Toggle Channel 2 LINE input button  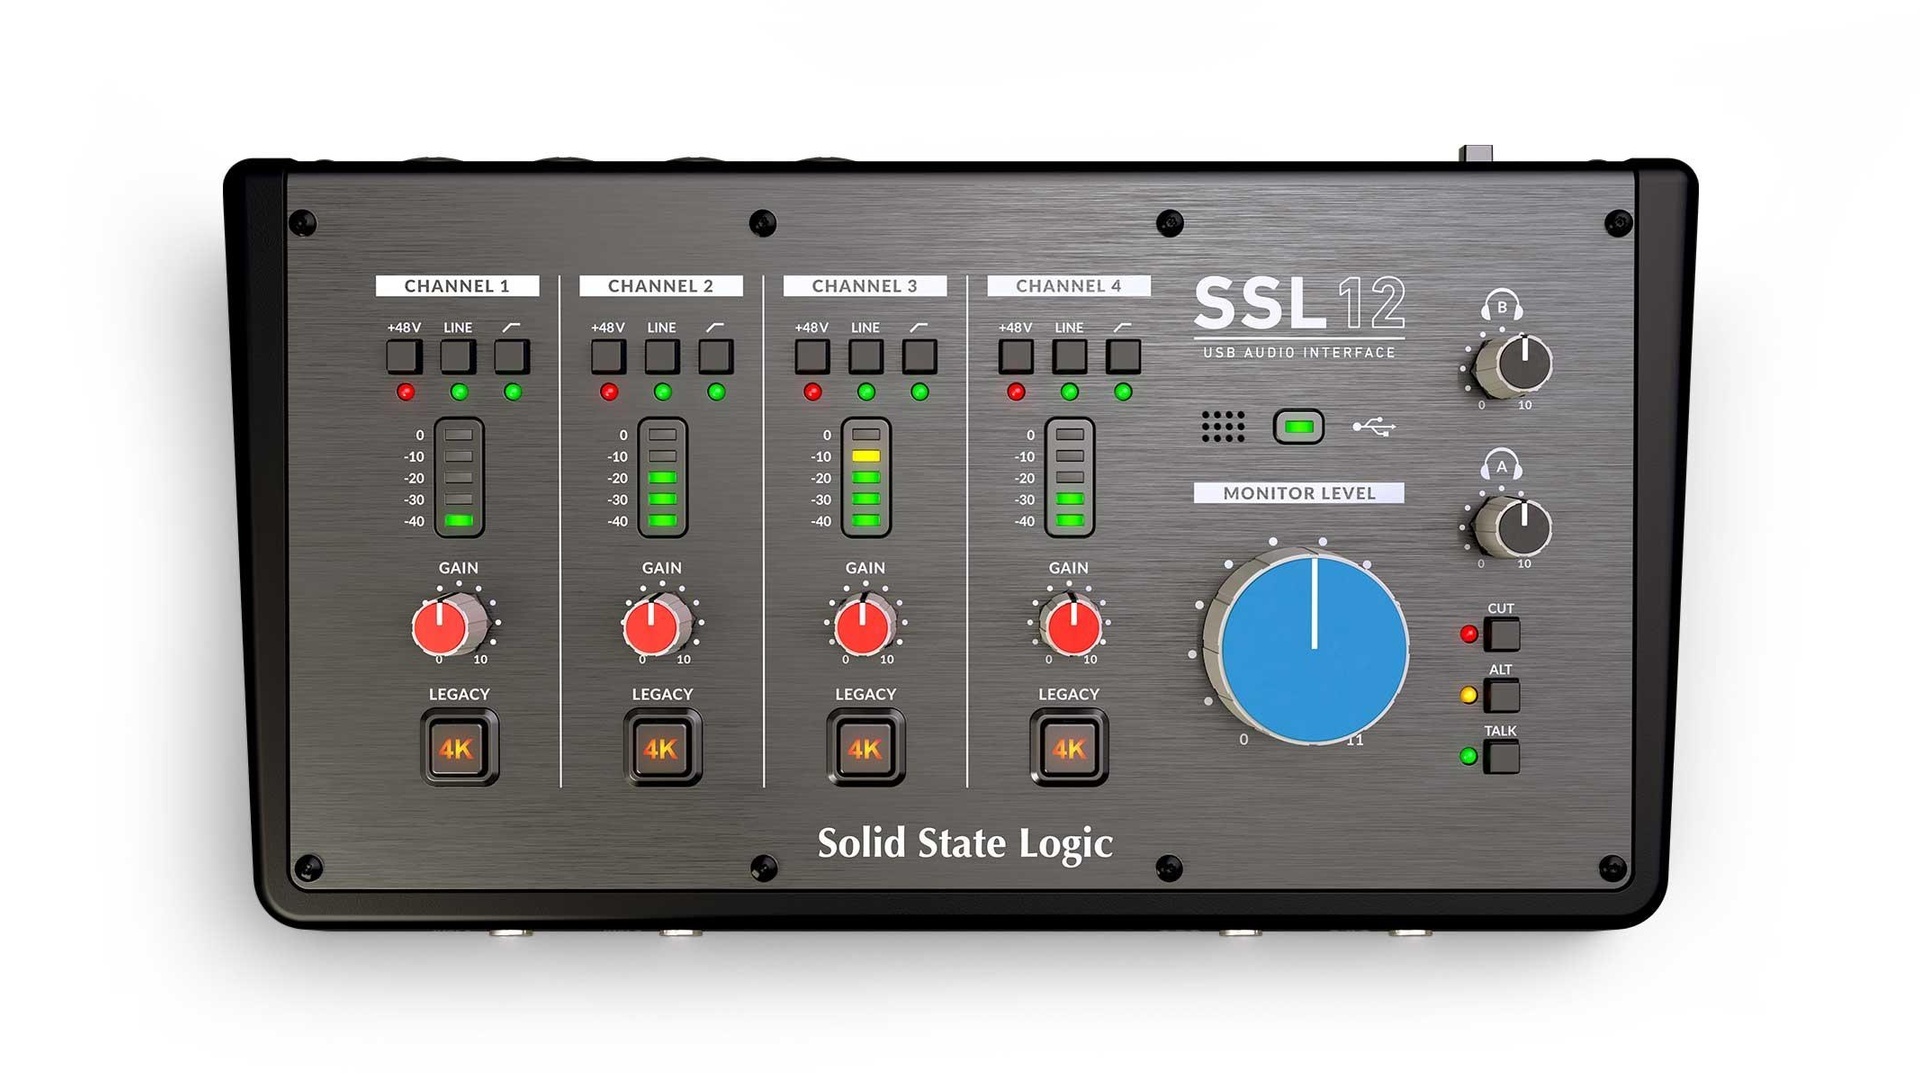point(662,357)
